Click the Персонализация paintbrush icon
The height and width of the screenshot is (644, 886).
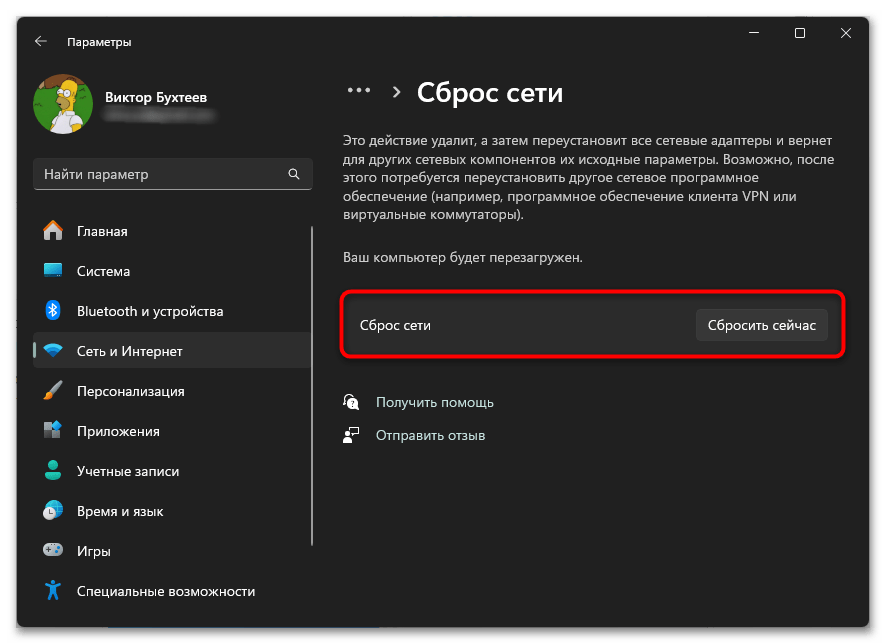(x=53, y=391)
